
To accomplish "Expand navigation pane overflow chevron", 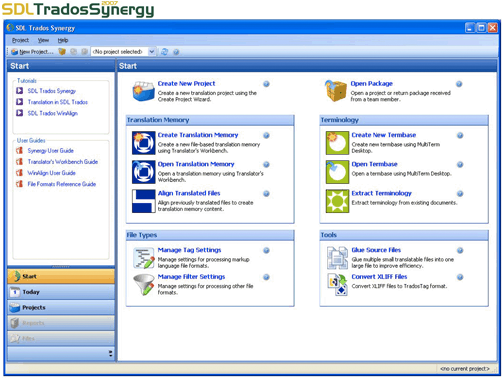I will [111, 354].
